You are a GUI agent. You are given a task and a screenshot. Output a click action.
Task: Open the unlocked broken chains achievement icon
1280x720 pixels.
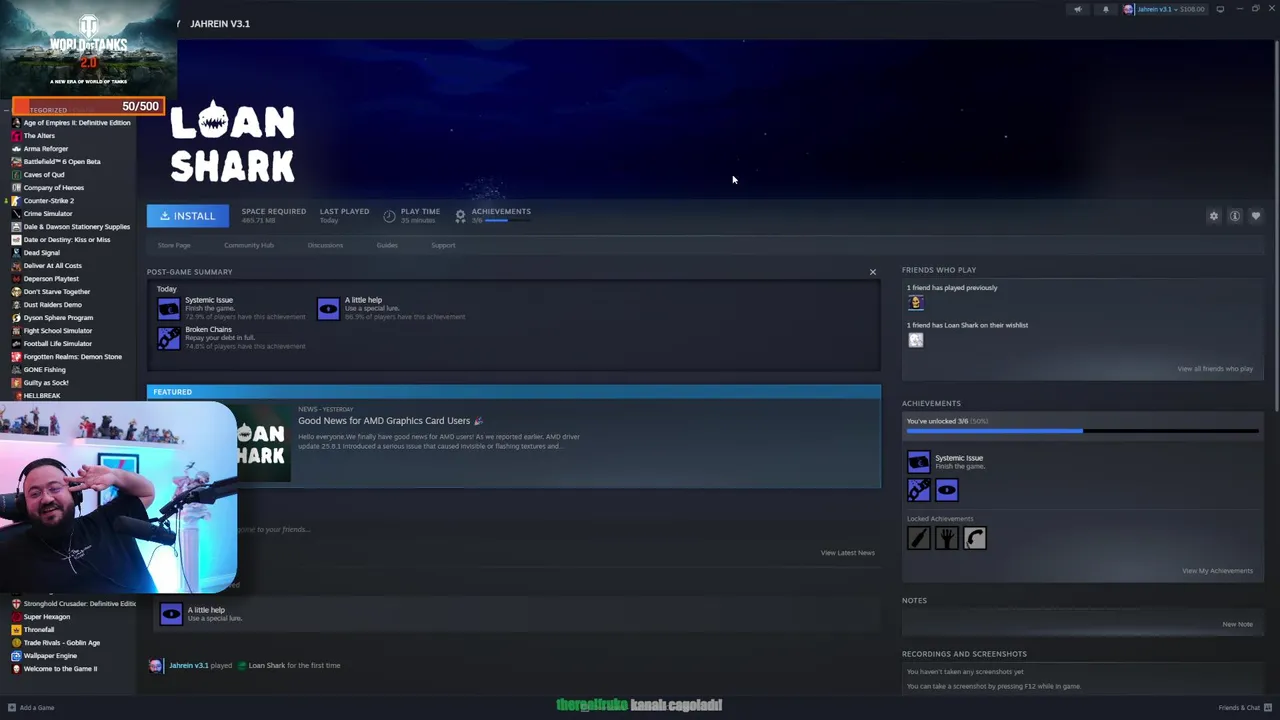point(918,489)
